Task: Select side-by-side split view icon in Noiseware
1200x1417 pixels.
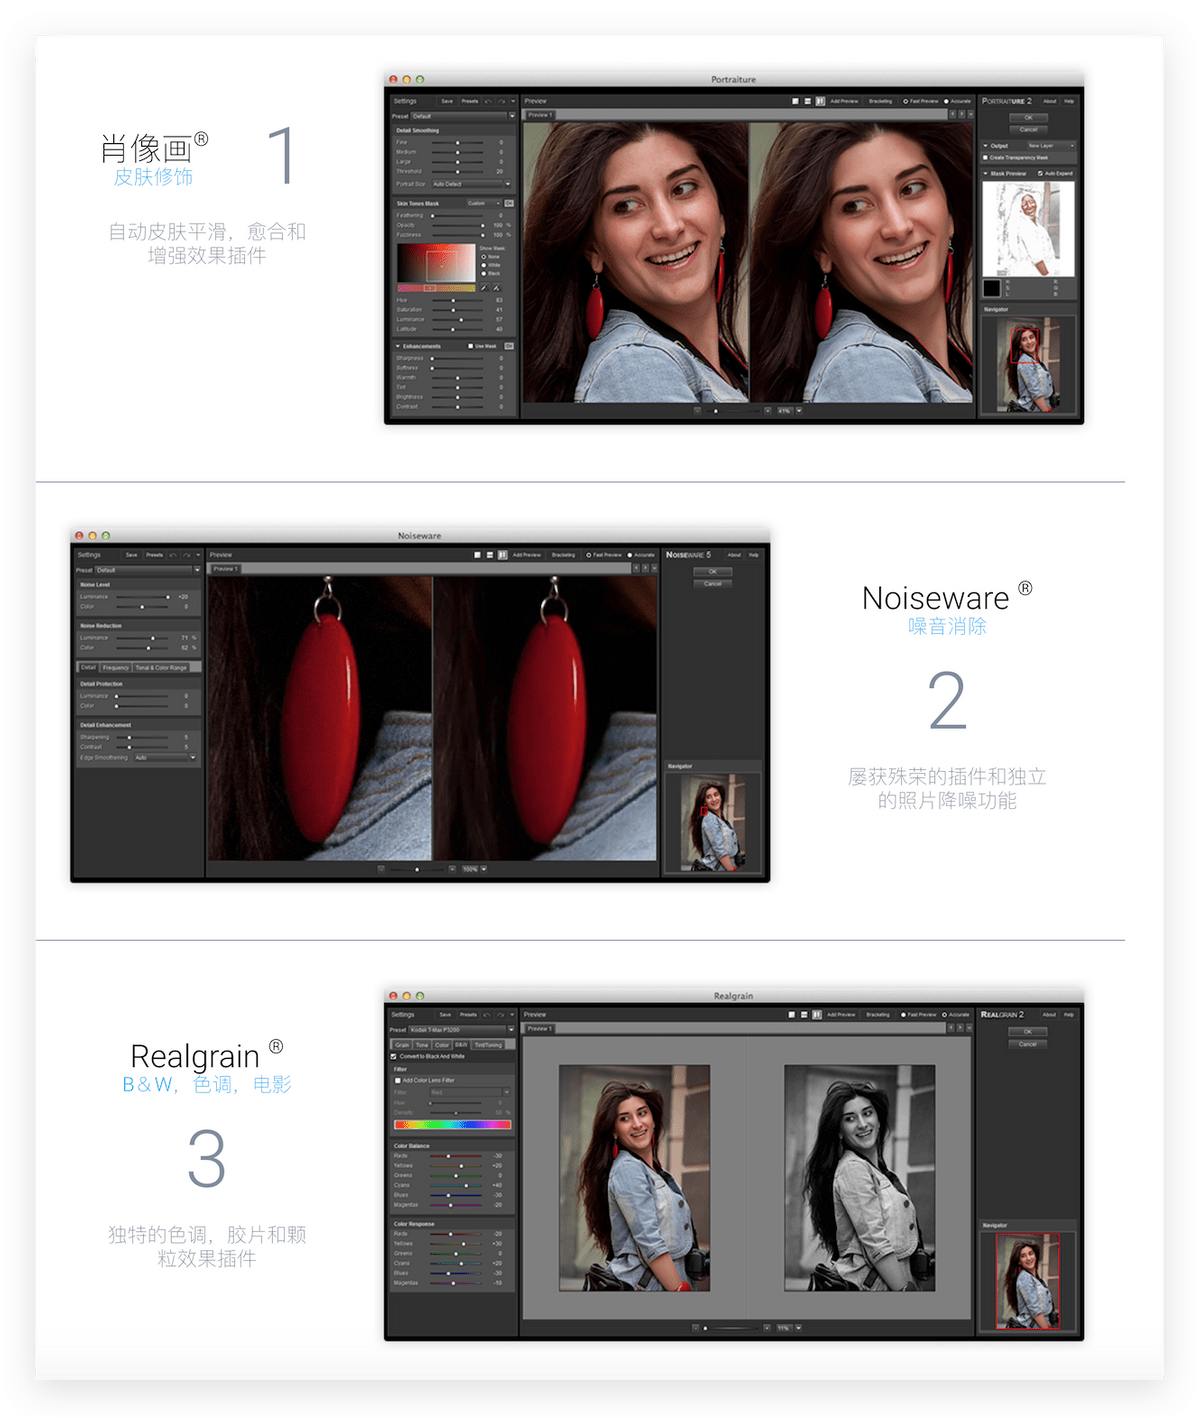Action: [x=503, y=555]
